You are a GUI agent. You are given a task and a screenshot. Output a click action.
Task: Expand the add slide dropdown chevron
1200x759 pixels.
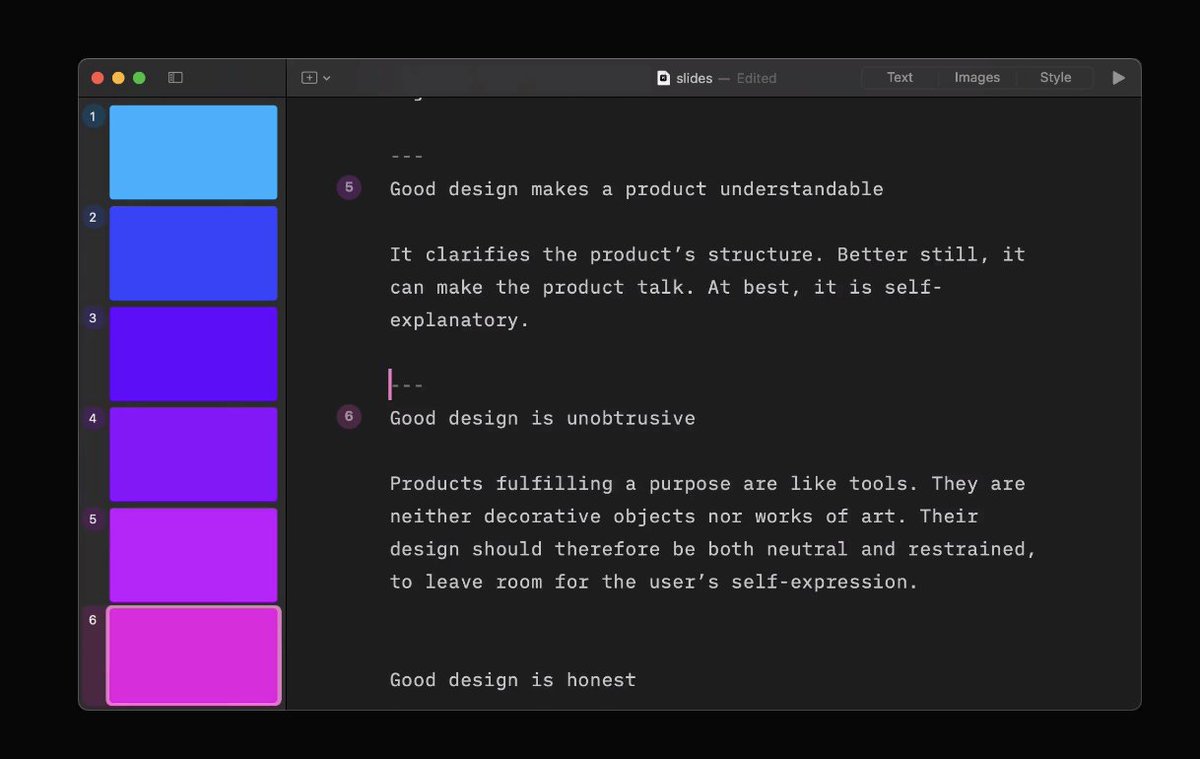326,78
